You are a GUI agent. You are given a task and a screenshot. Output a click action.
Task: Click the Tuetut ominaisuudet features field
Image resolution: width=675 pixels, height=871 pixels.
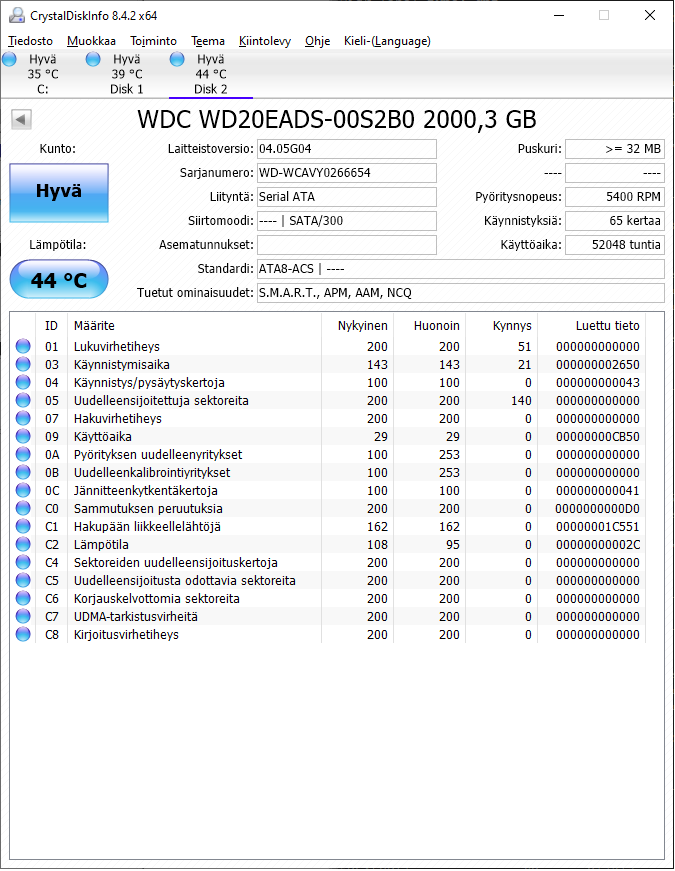[x=461, y=293]
